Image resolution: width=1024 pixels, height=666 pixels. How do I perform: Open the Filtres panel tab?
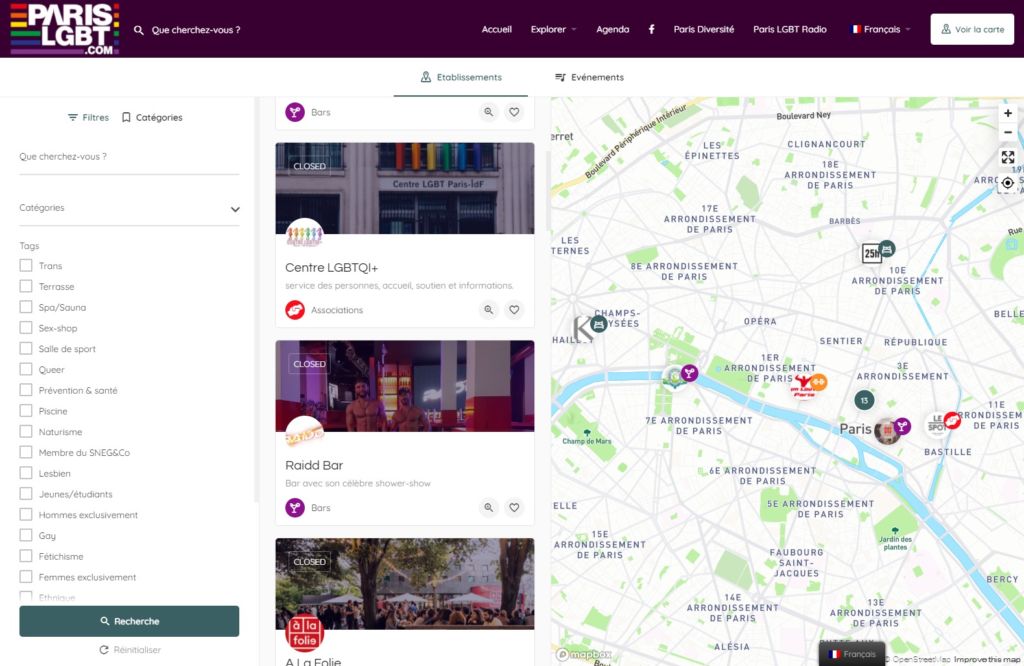(88, 118)
